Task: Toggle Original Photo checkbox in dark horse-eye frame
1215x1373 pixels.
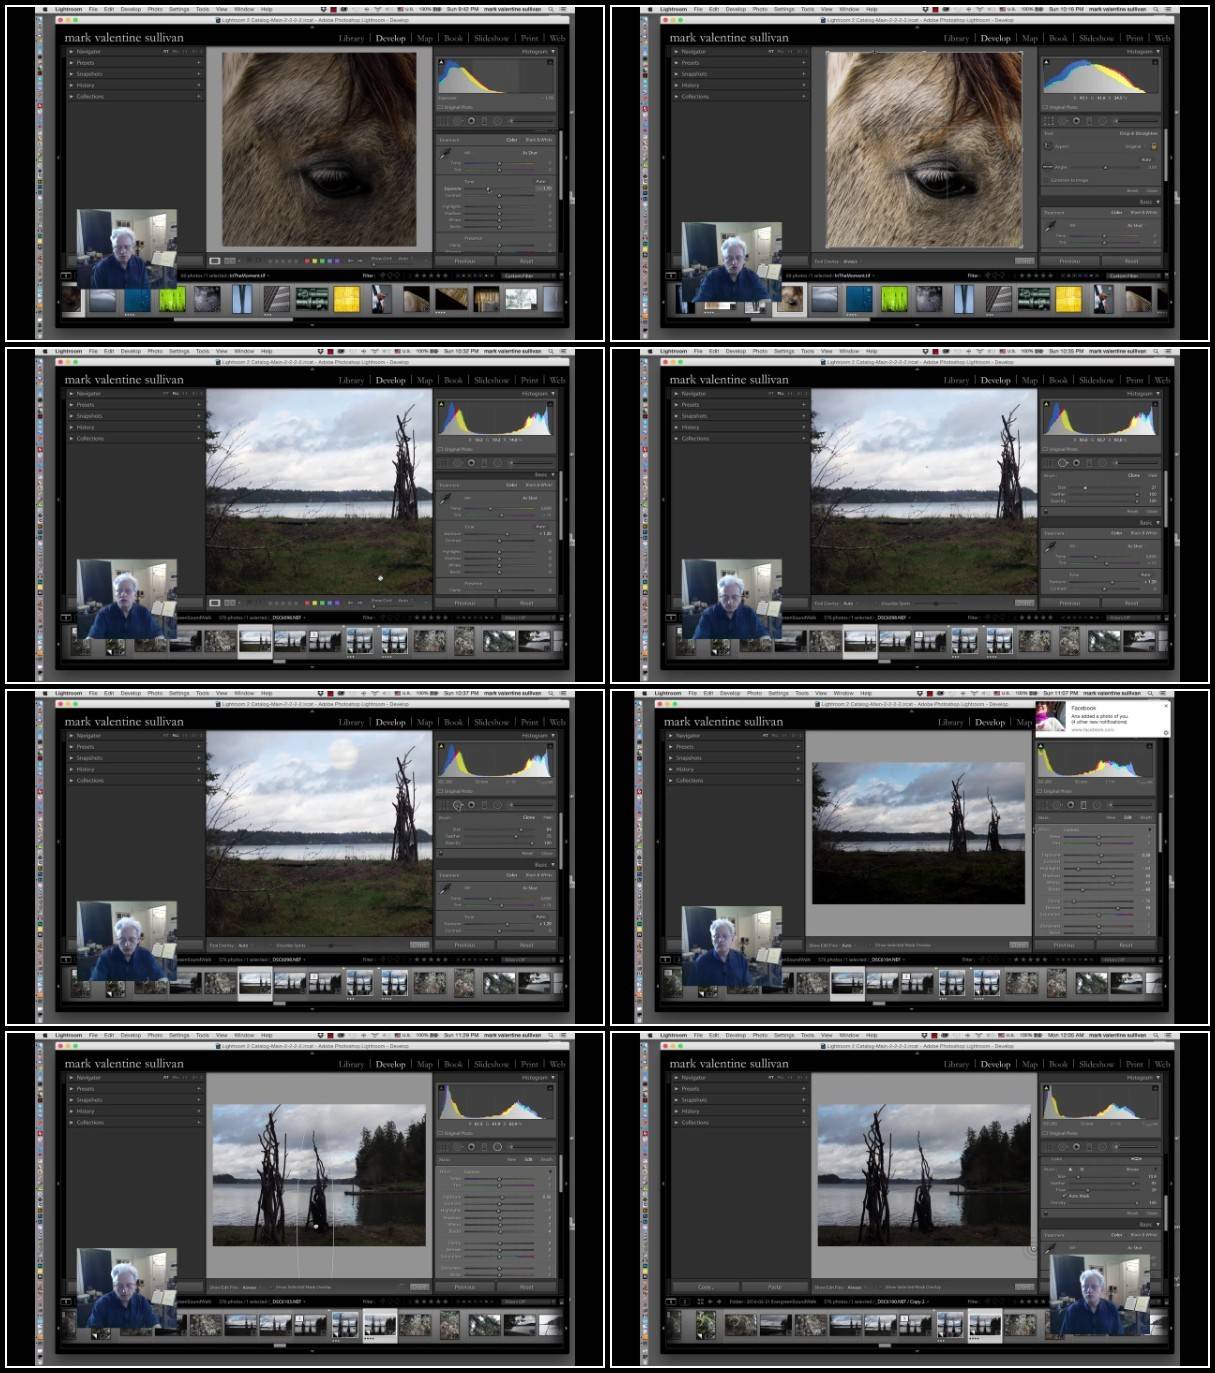Action: (442, 107)
